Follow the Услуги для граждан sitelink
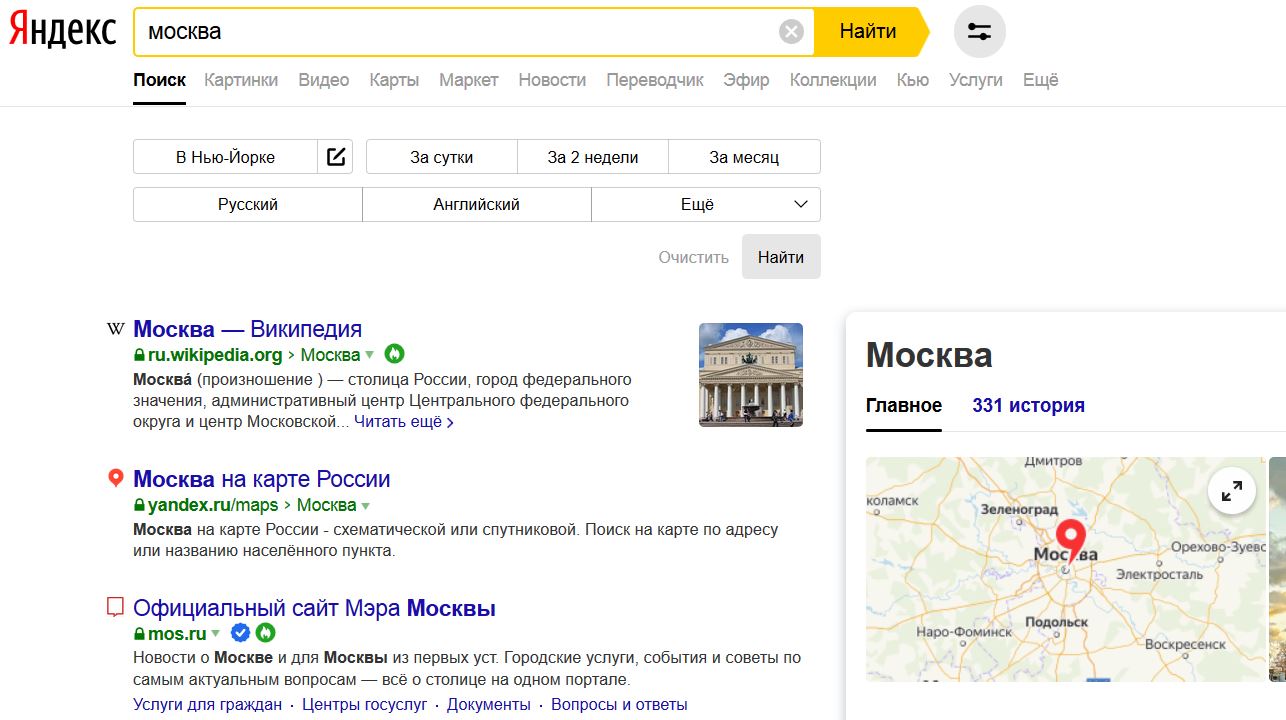1286x720 pixels. [x=208, y=705]
